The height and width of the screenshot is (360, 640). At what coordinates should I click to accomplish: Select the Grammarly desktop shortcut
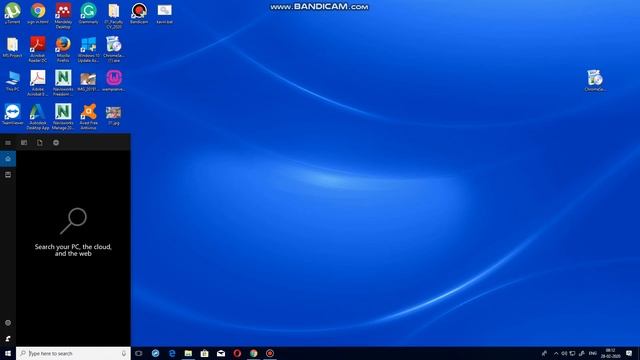(88, 13)
